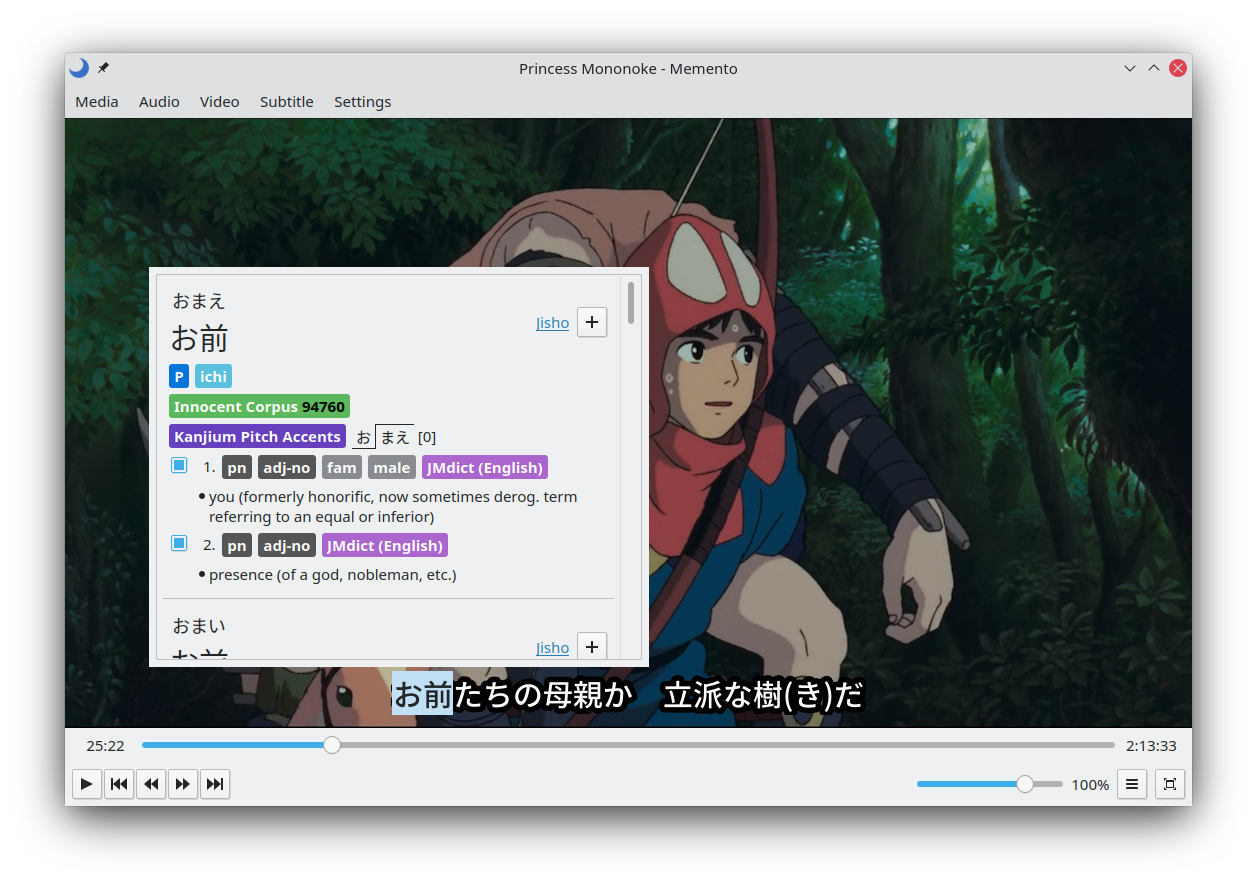The width and height of the screenshot is (1257, 883).
Task: Click the 2:13:33 duration label
Action: [1151, 746]
